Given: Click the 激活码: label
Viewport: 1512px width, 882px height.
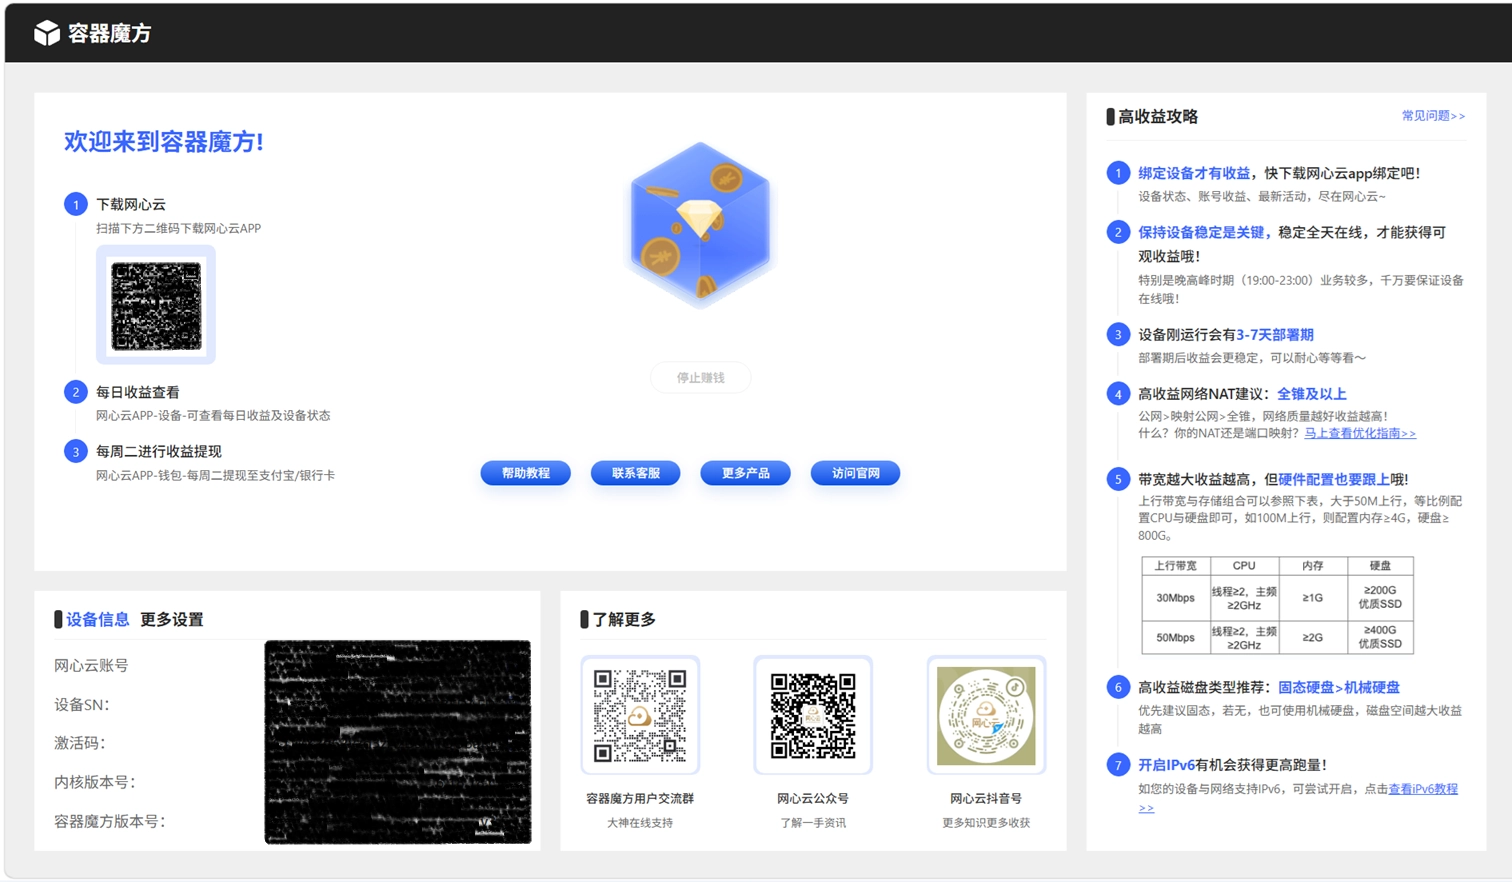Looking at the screenshot, I should pos(80,743).
